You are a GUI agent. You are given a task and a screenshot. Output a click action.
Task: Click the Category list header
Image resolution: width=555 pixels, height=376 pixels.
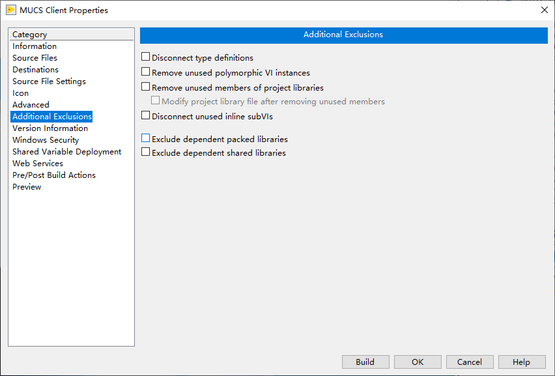71,34
